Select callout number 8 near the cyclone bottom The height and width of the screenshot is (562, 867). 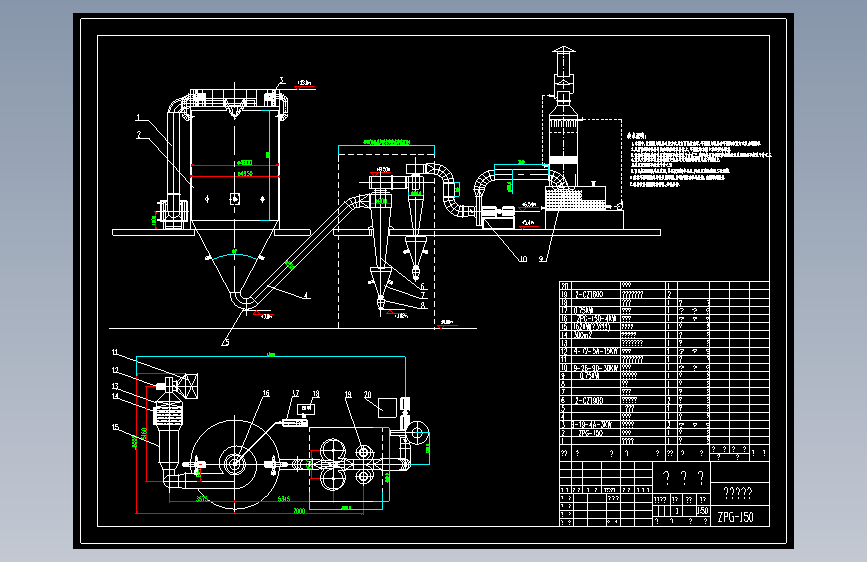point(423,305)
